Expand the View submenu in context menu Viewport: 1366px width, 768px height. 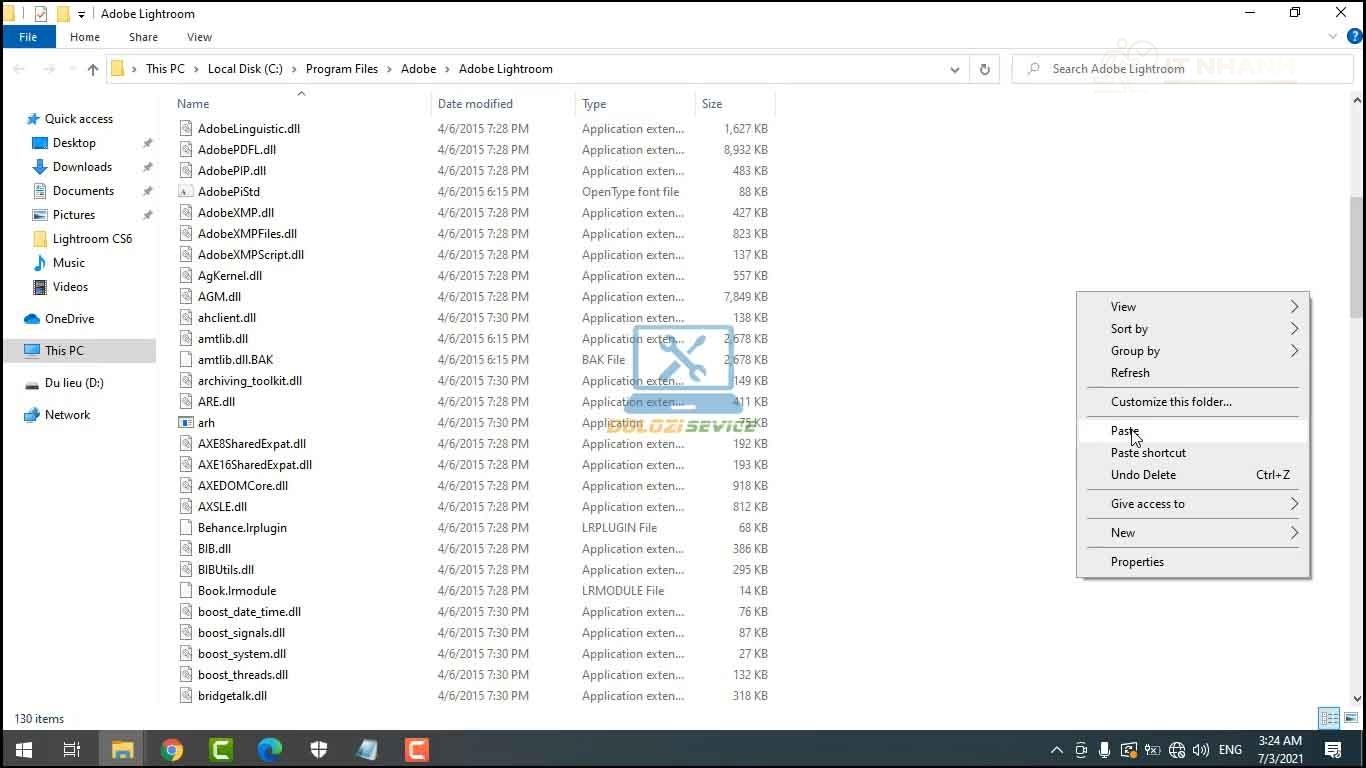pyautogui.click(x=1192, y=307)
